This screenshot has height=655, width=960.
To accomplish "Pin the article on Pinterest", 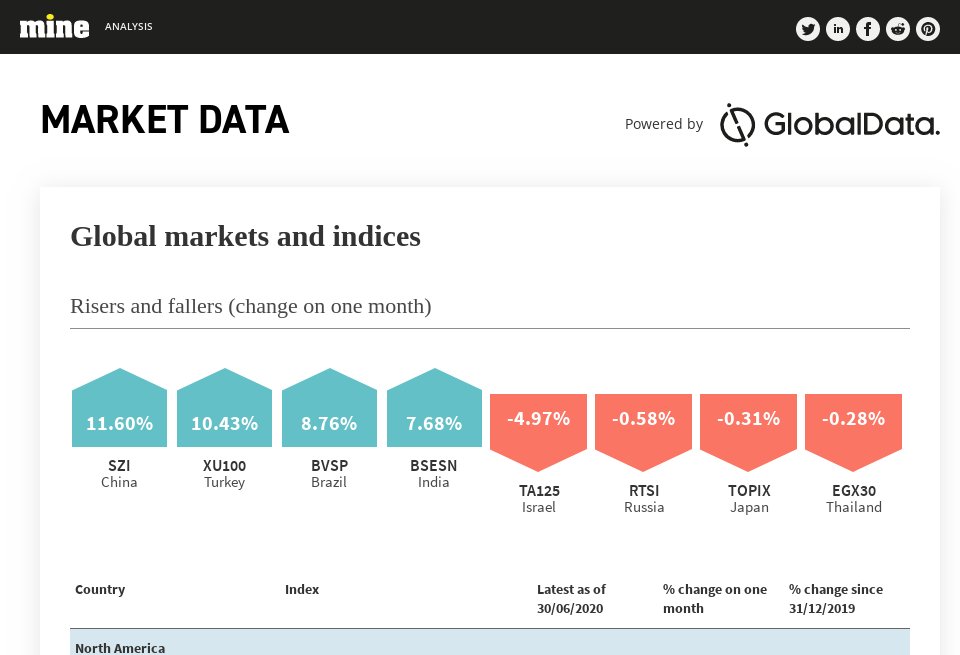I will (x=928, y=29).
